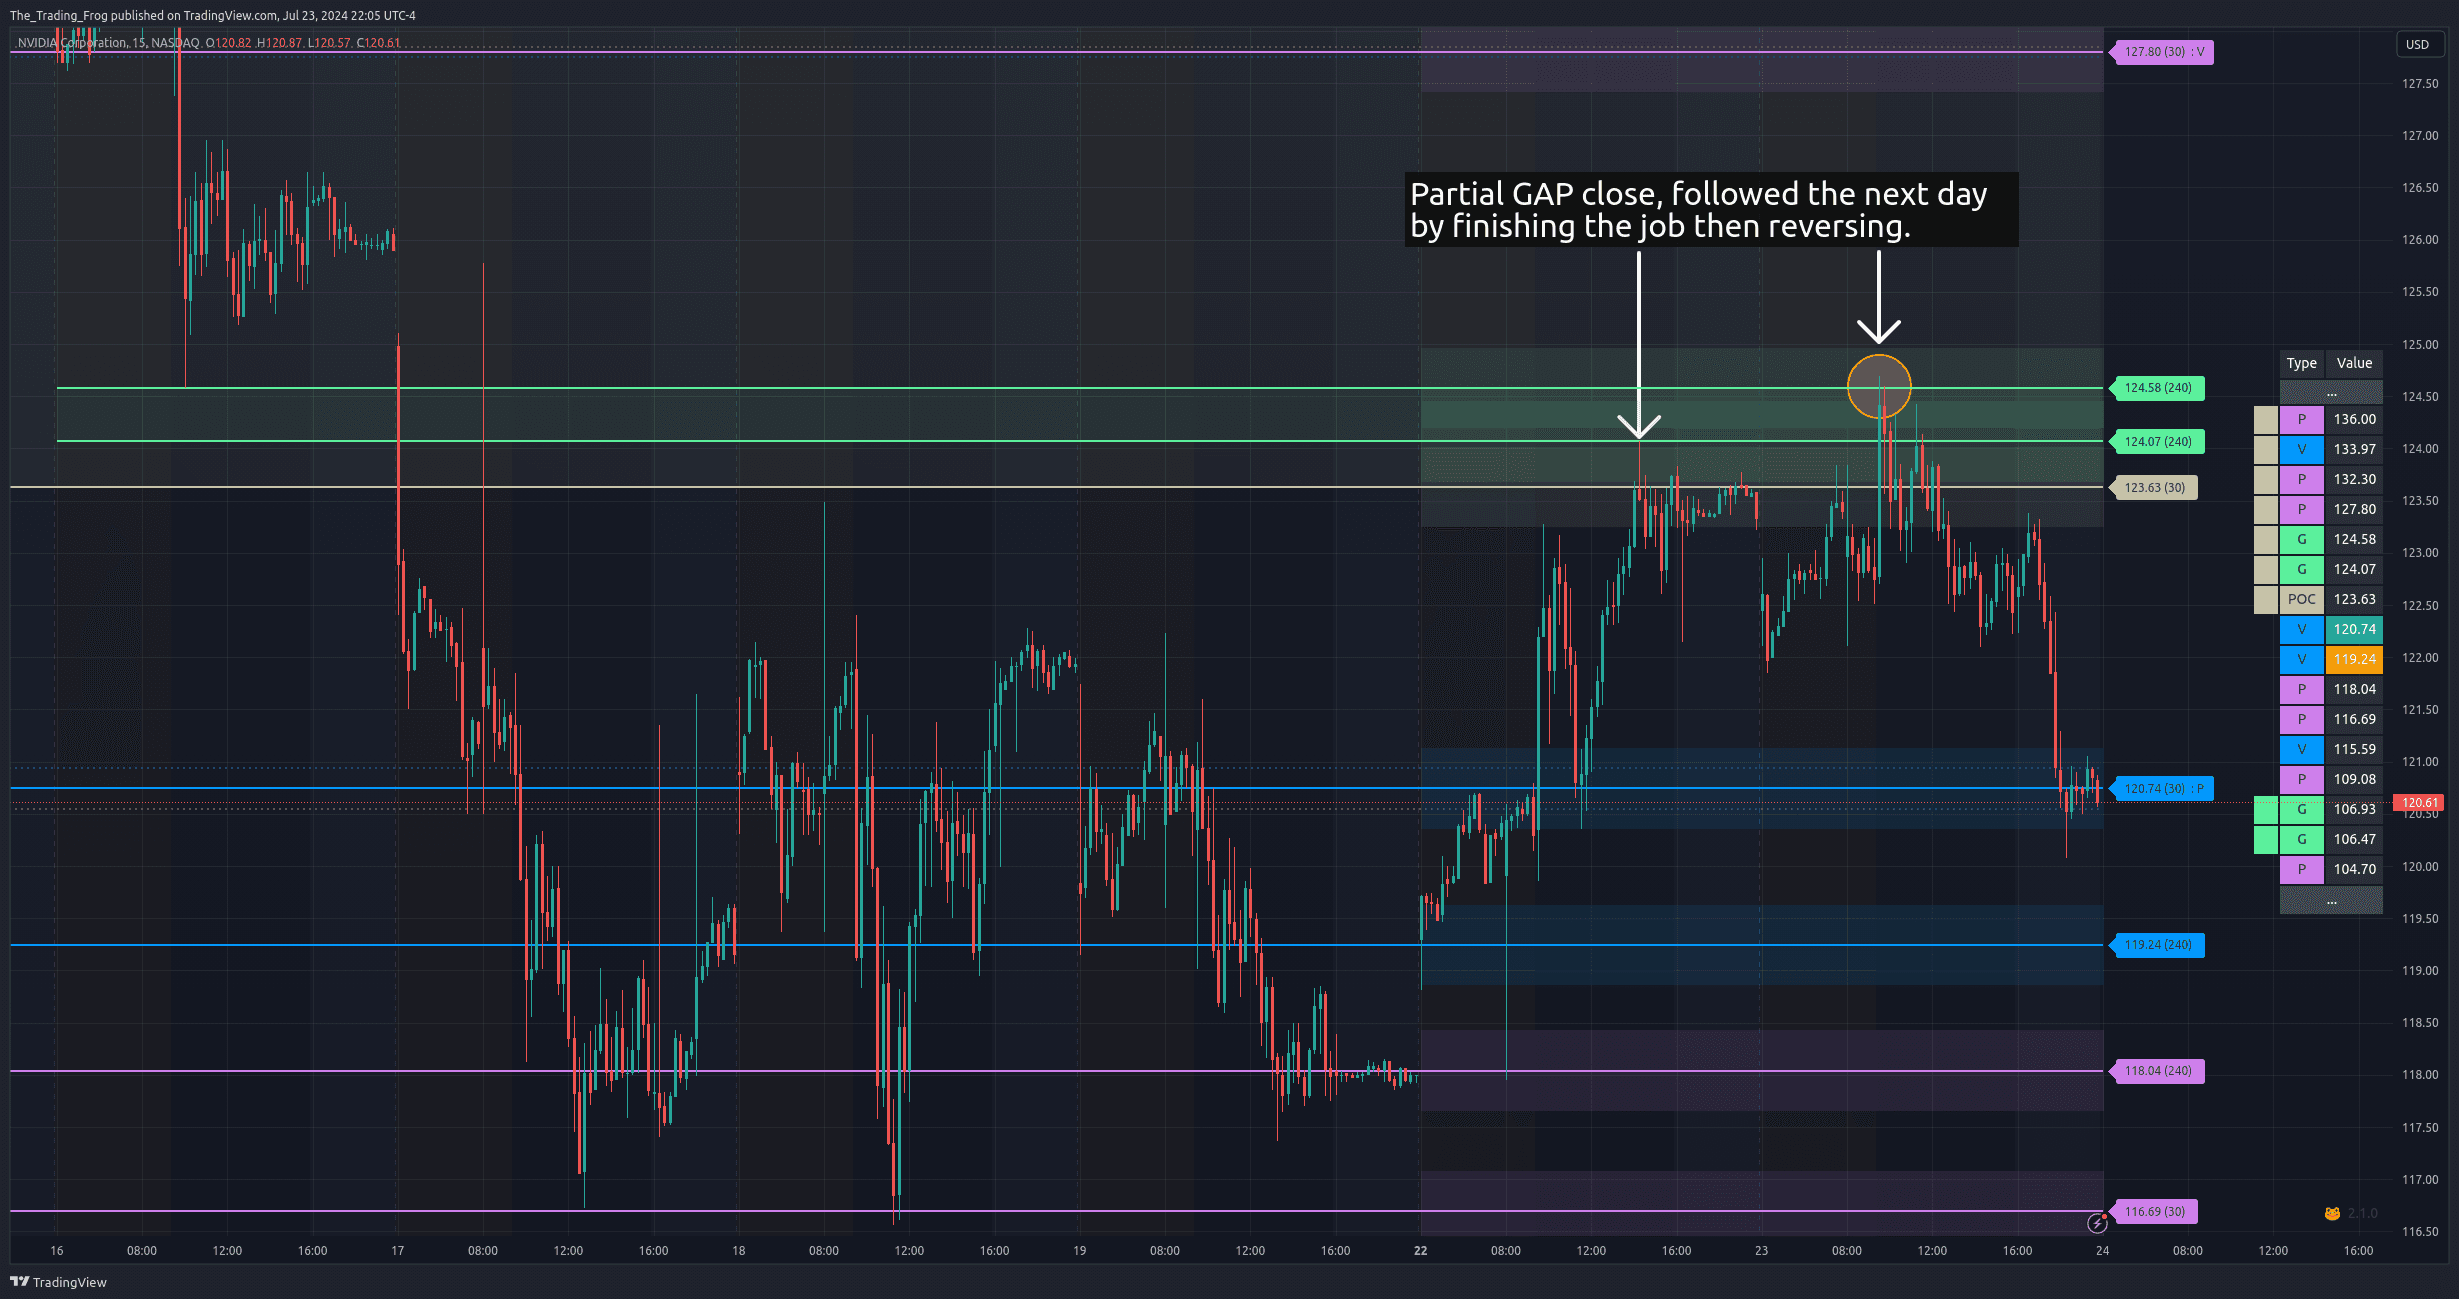Click table value 132.30

point(2354,480)
